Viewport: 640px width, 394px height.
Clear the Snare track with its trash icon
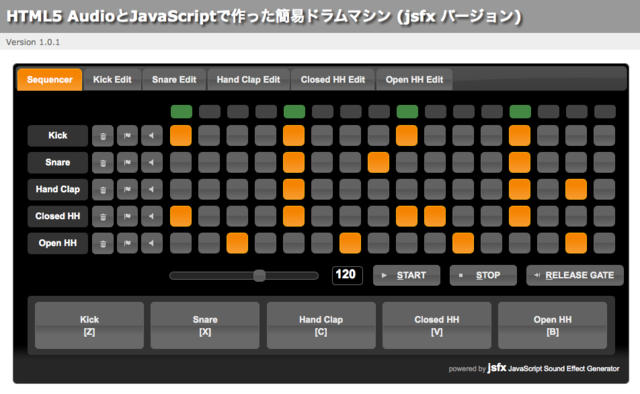coord(103,162)
